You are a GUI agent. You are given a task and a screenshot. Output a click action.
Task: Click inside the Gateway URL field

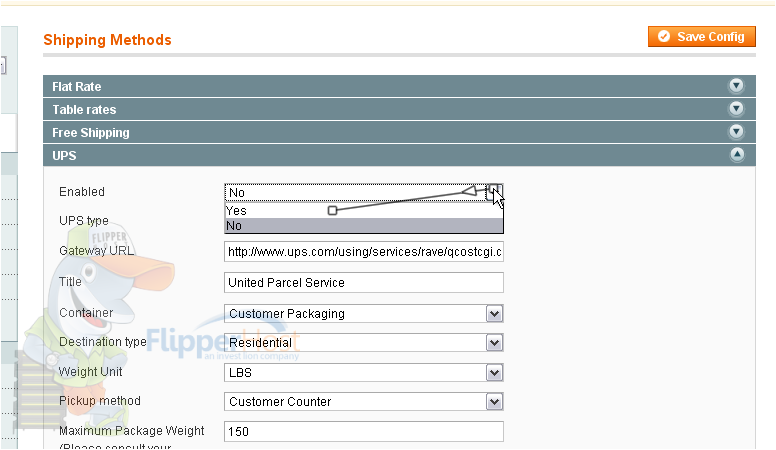(x=364, y=252)
